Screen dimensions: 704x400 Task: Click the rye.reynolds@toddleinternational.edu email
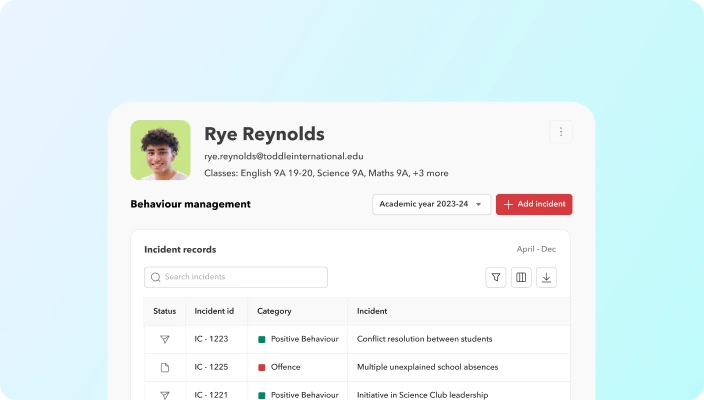284,156
